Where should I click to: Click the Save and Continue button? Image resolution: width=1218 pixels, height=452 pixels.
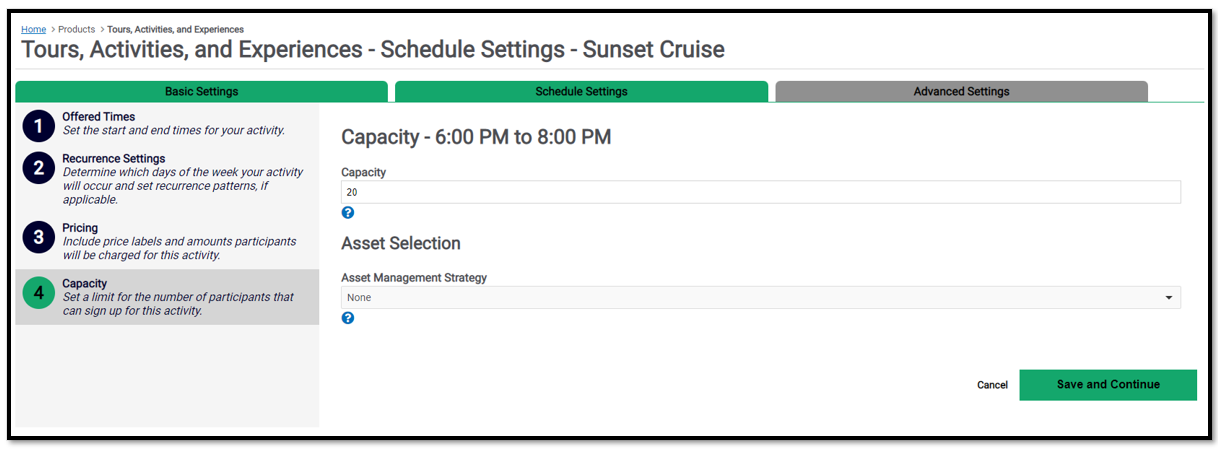point(1108,385)
